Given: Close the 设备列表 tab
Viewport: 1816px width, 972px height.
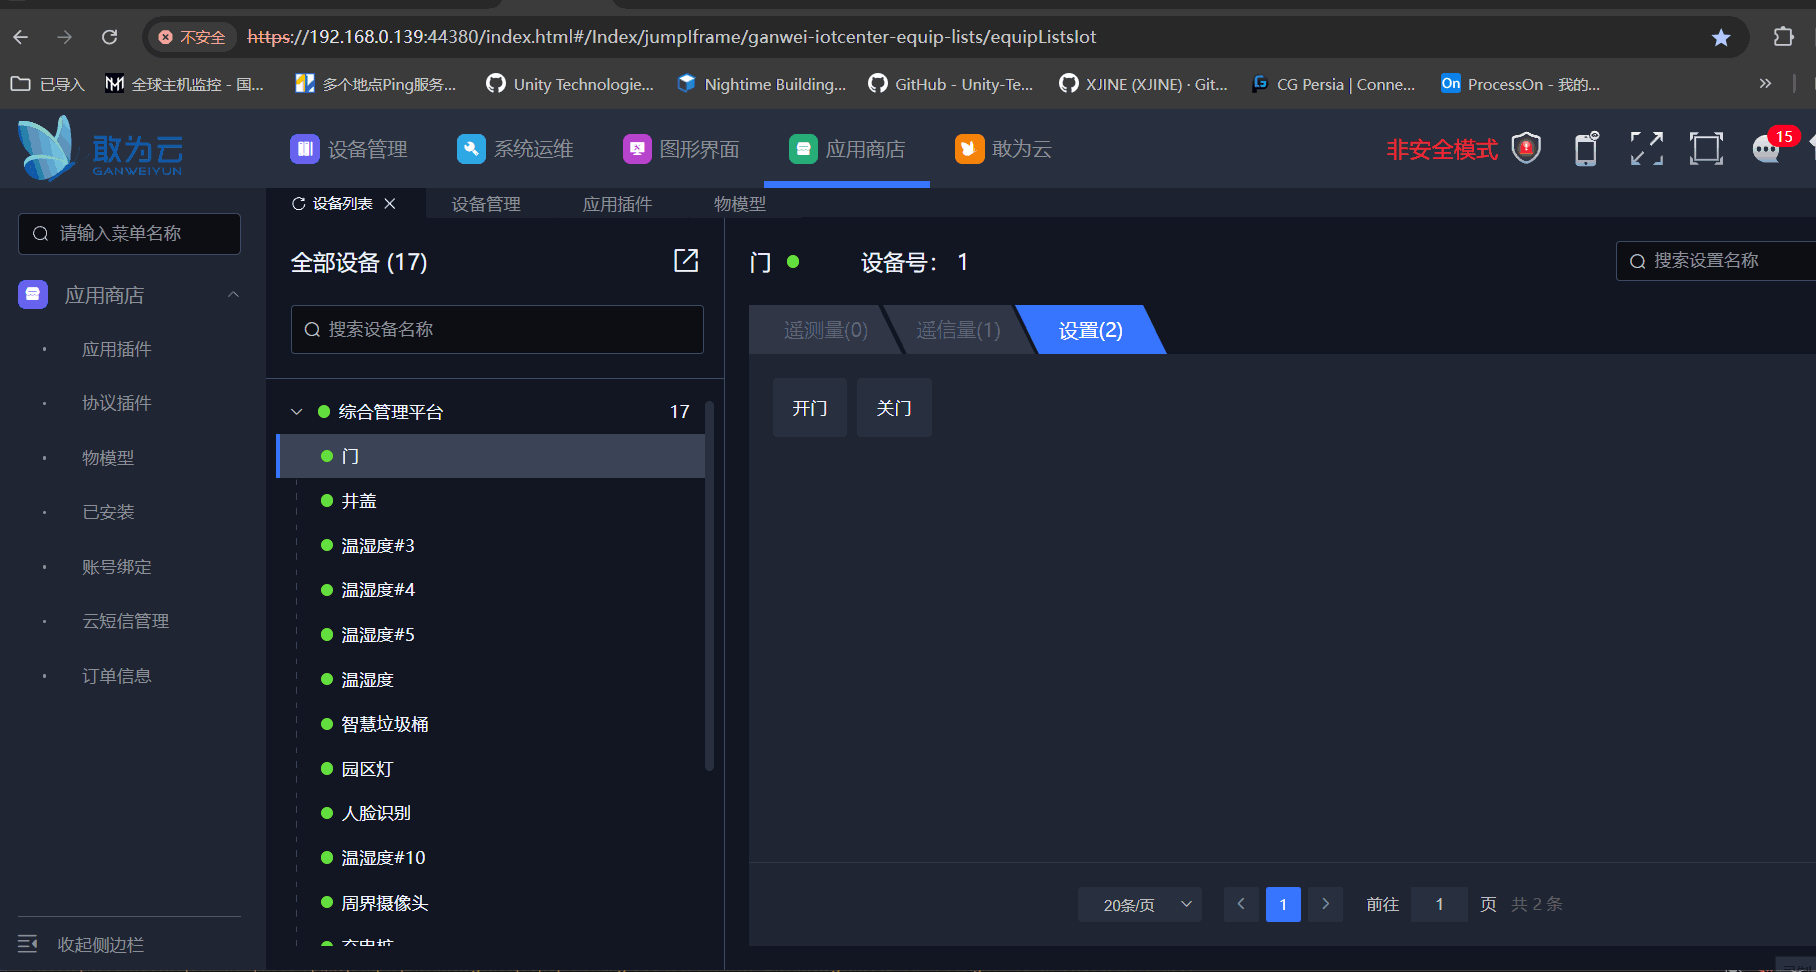Looking at the screenshot, I should tap(390, 204).
